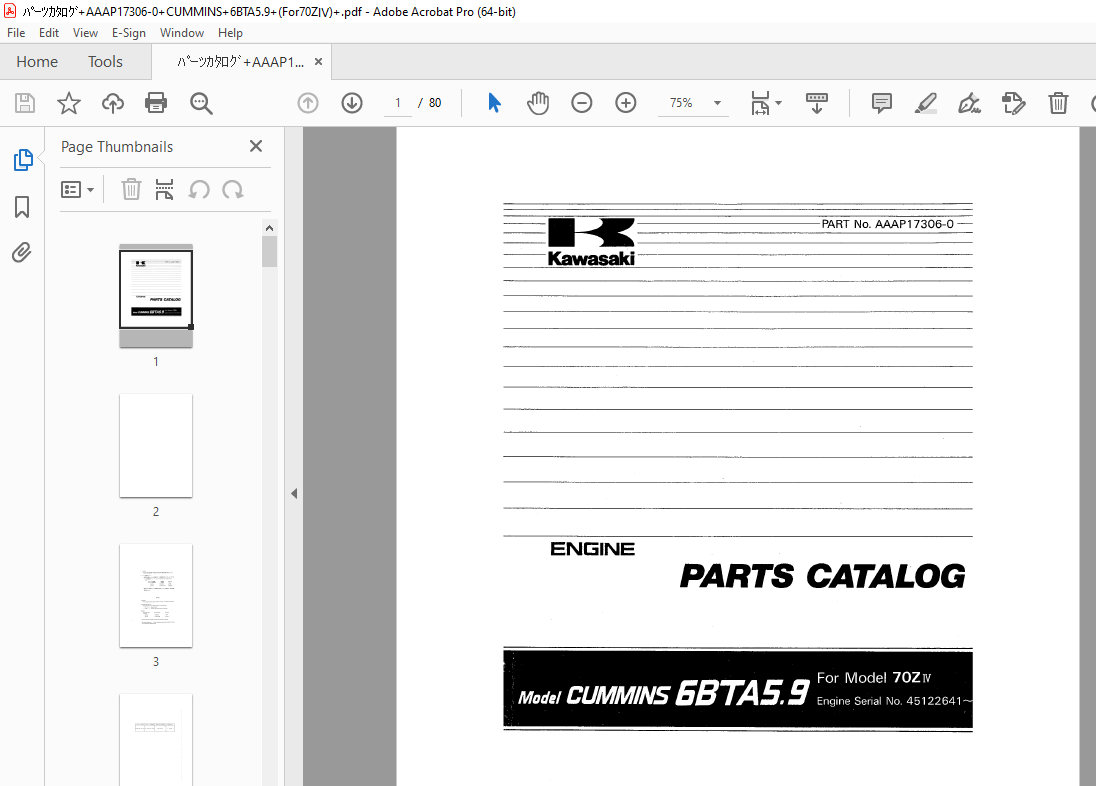This screenshot has width=1096, height=786.
Task: Open the File menu
Action: tap(16, 33)
